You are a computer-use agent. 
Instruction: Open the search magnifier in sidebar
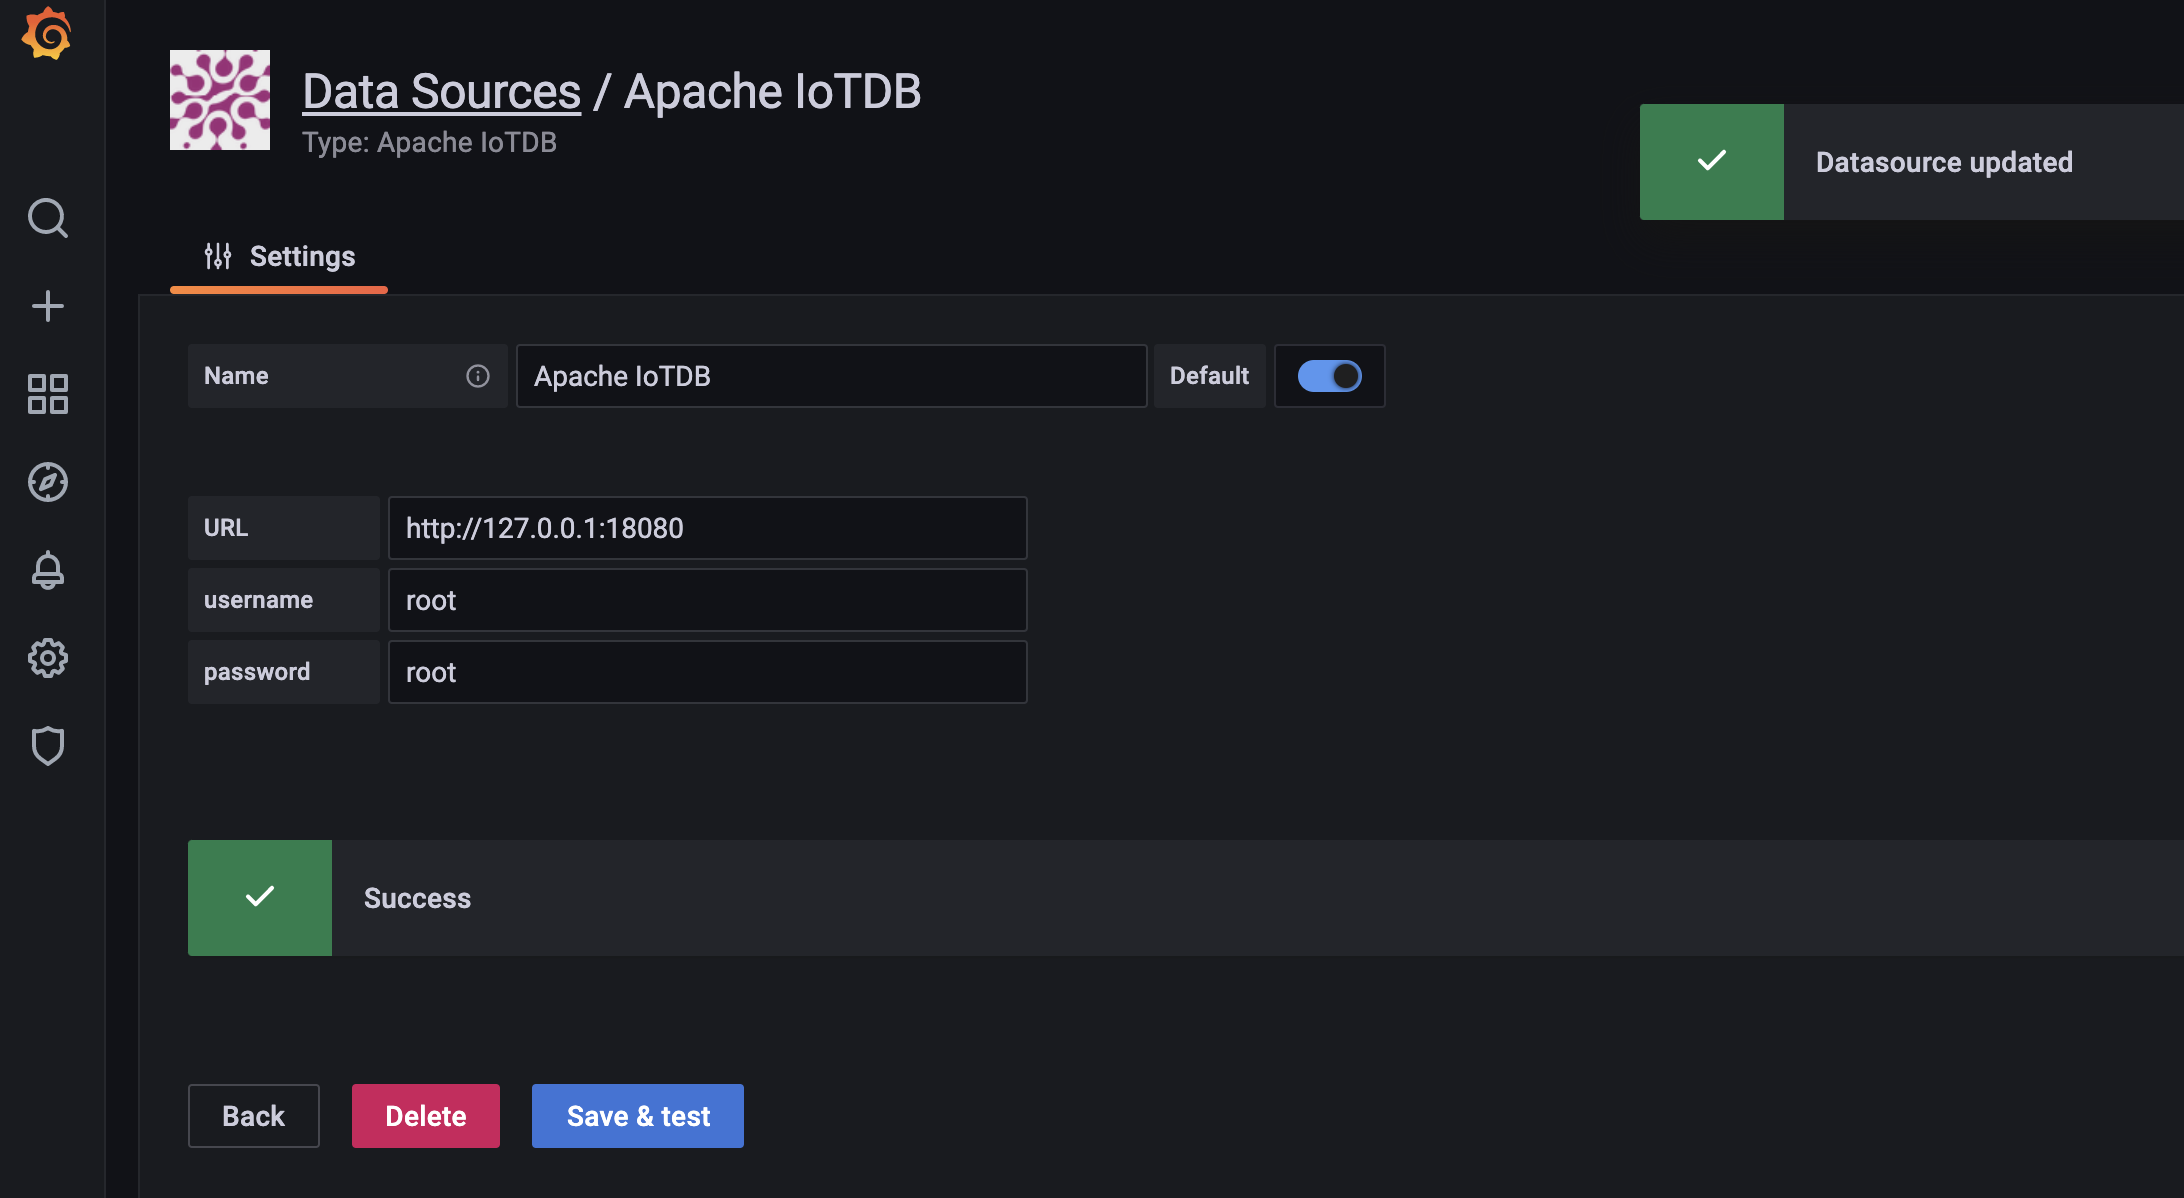coord(47,218)
